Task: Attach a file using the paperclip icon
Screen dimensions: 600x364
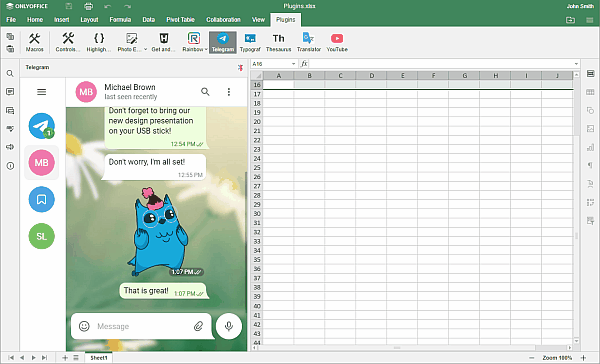Action: point(198,326)
